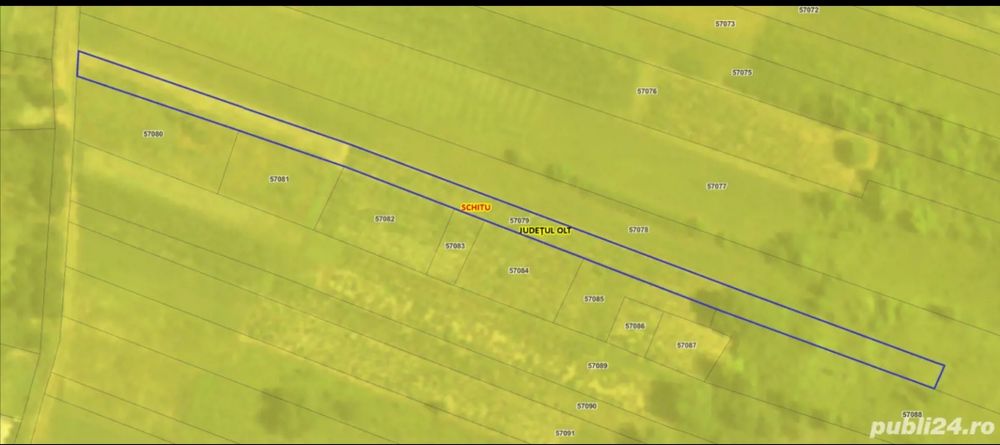Click parcel number 57077
The image size is (1000, 445).
click(716, 186)
